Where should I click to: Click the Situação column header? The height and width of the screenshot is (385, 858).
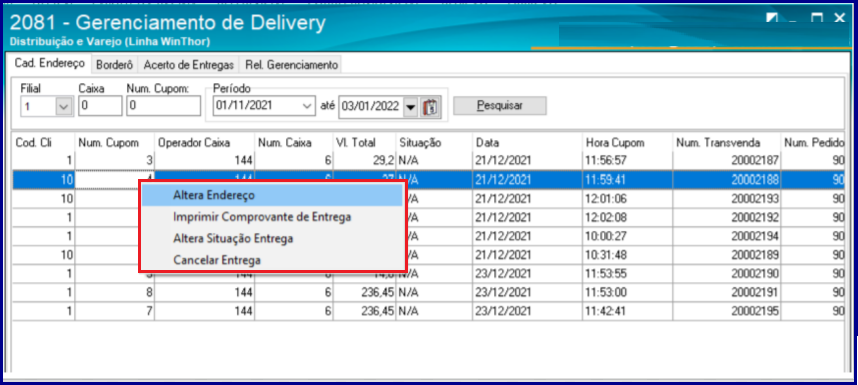pos(434,143)
